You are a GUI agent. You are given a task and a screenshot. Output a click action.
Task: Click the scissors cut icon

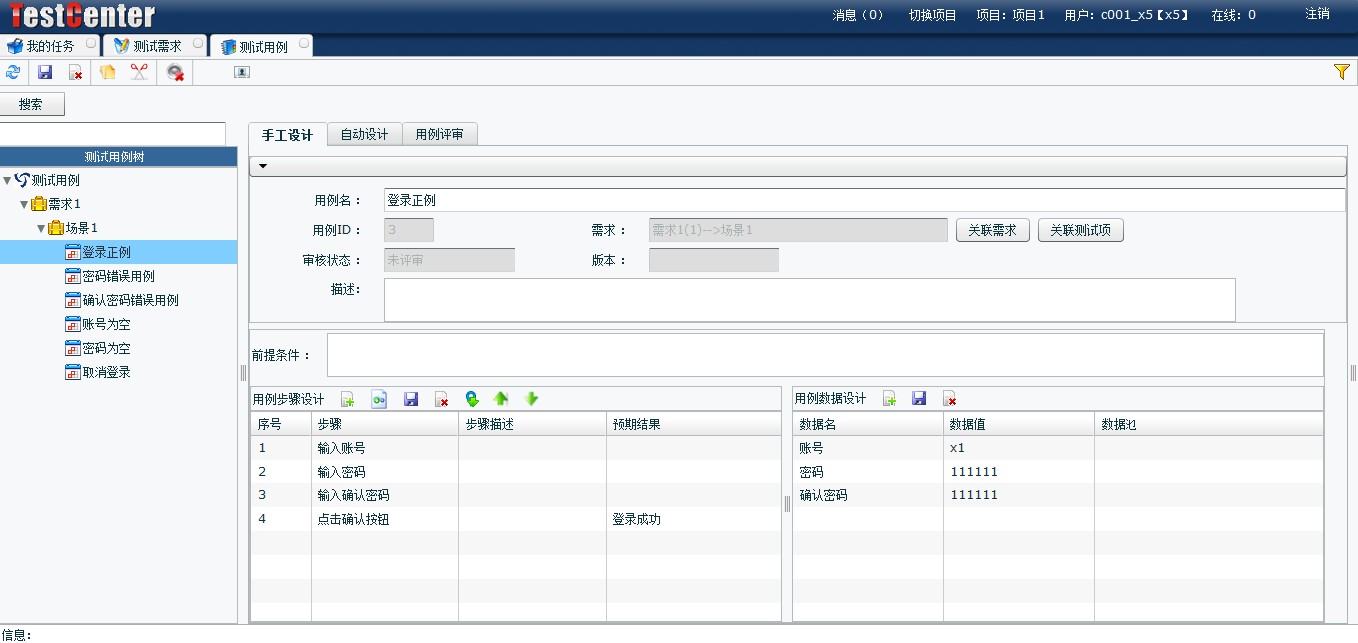[139, 72]
